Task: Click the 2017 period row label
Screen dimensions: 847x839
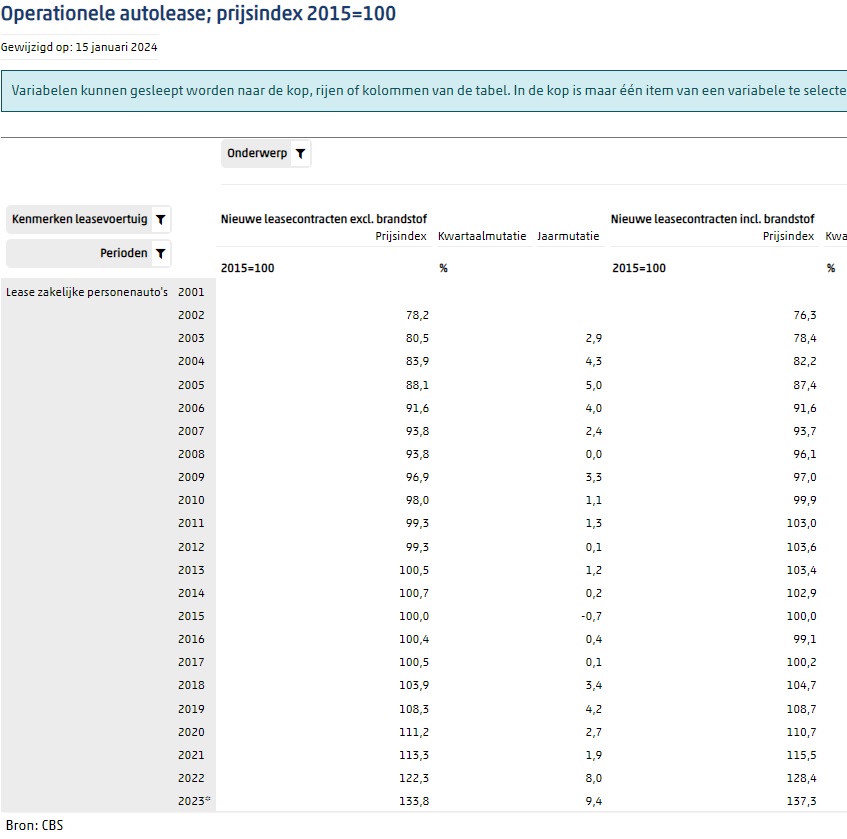Action: pyautogui.click(x=191, y=662)
